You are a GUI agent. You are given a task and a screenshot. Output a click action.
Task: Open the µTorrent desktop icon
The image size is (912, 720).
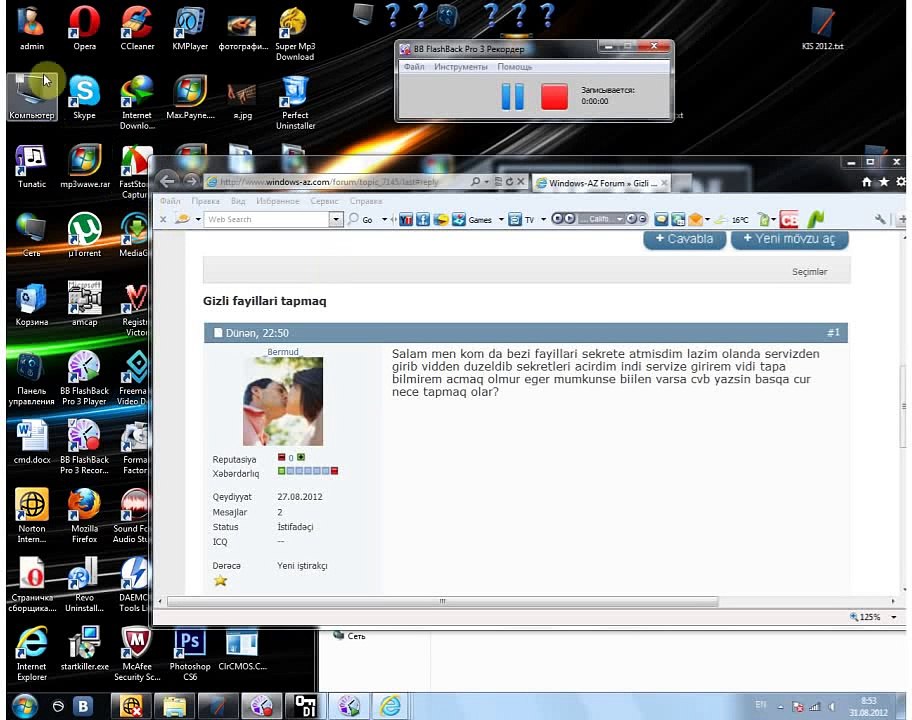84,235
